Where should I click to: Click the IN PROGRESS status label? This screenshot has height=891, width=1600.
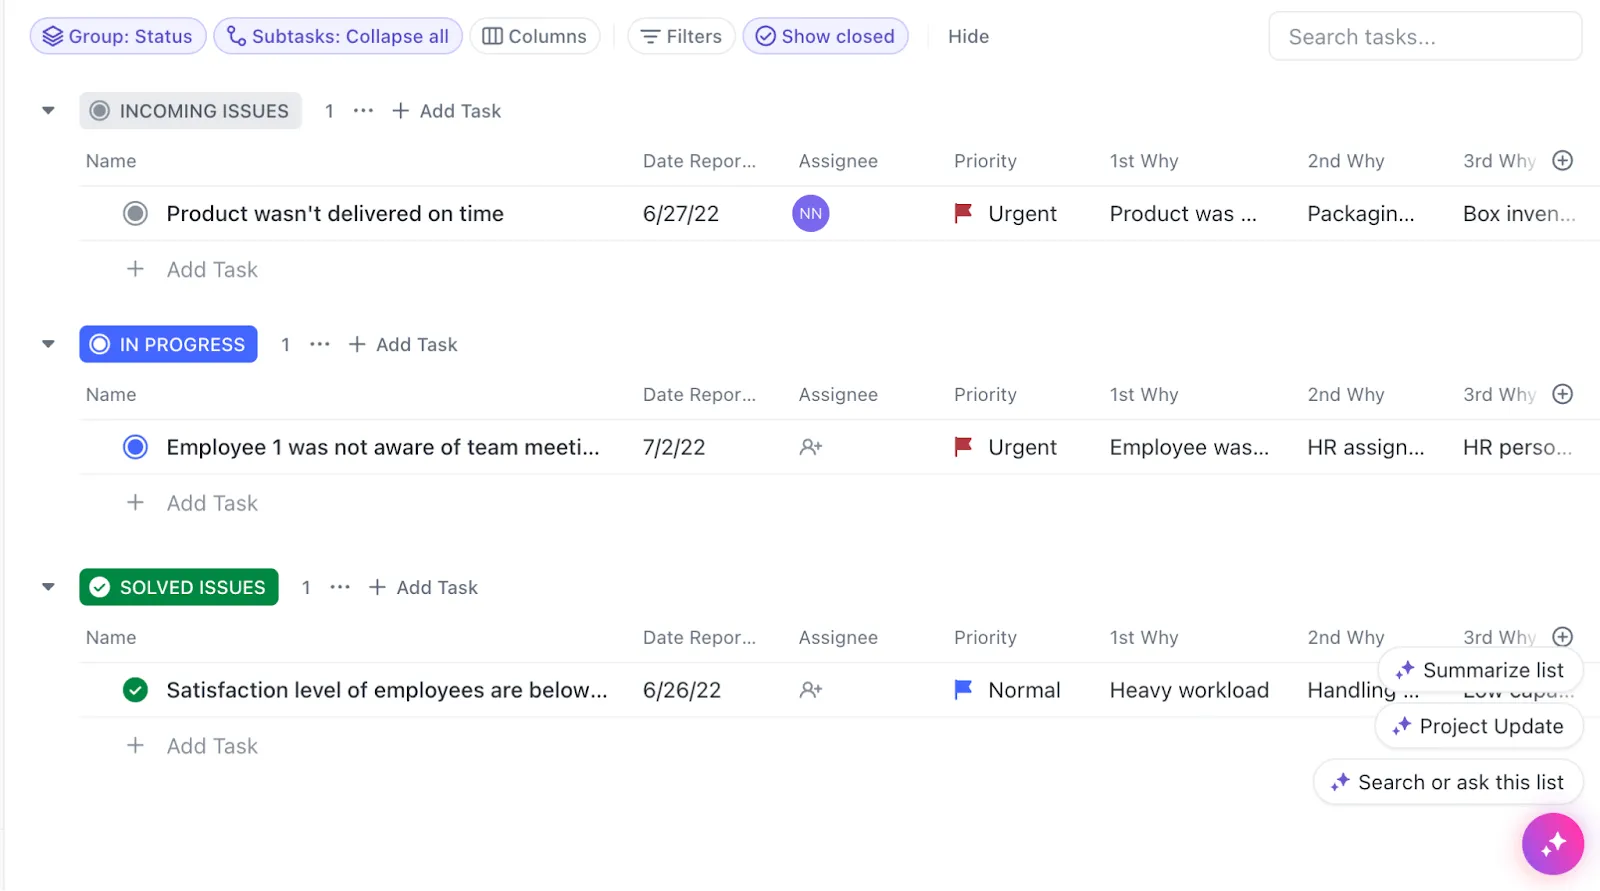click(x=168, y=344)
